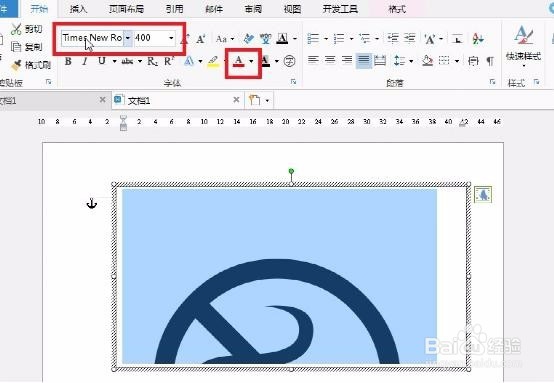Image resolution: width=554 pixels, height=383 pixels.
Task: Toggle distributed alignment
Action: coord(380,61)
